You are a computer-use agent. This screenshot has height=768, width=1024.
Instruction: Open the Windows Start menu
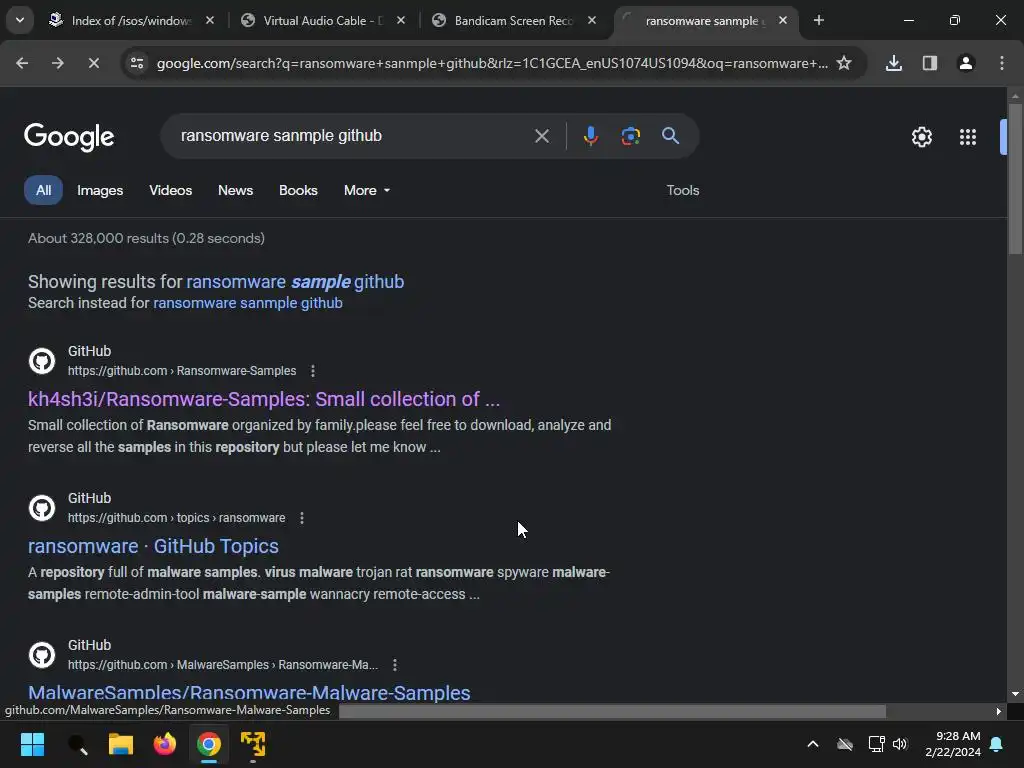click(x=32, y=744)
